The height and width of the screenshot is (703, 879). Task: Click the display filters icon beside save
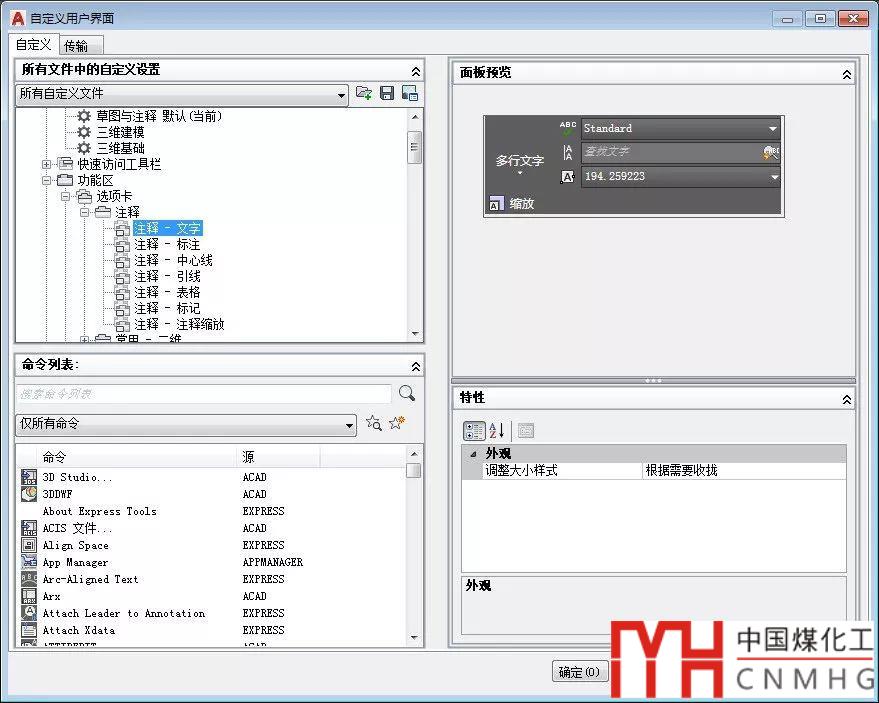pos(409,93)
